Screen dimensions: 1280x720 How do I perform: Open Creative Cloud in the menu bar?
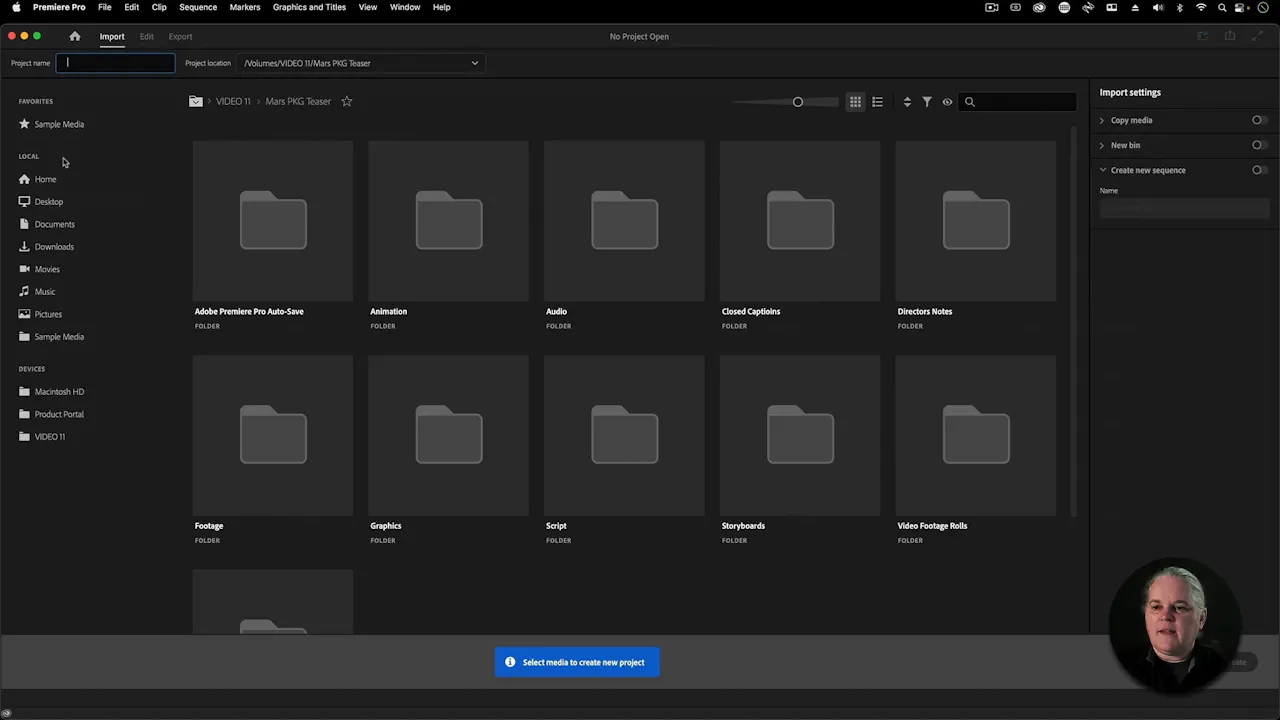[x=1040, y=7]
